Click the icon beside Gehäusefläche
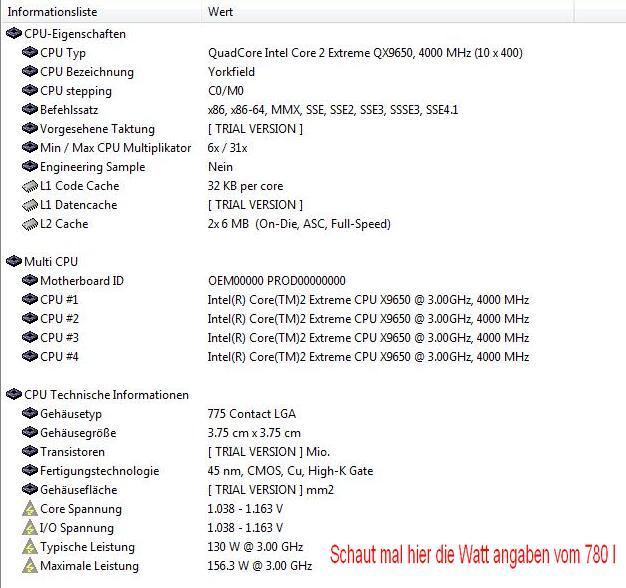This screenshot has height=588, width=626. tap(30, 489)
